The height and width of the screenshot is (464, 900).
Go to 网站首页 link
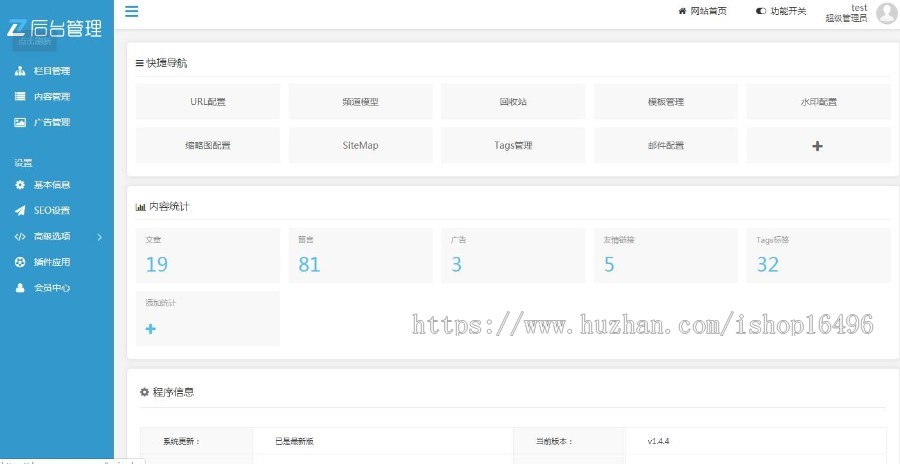(708, 11)
